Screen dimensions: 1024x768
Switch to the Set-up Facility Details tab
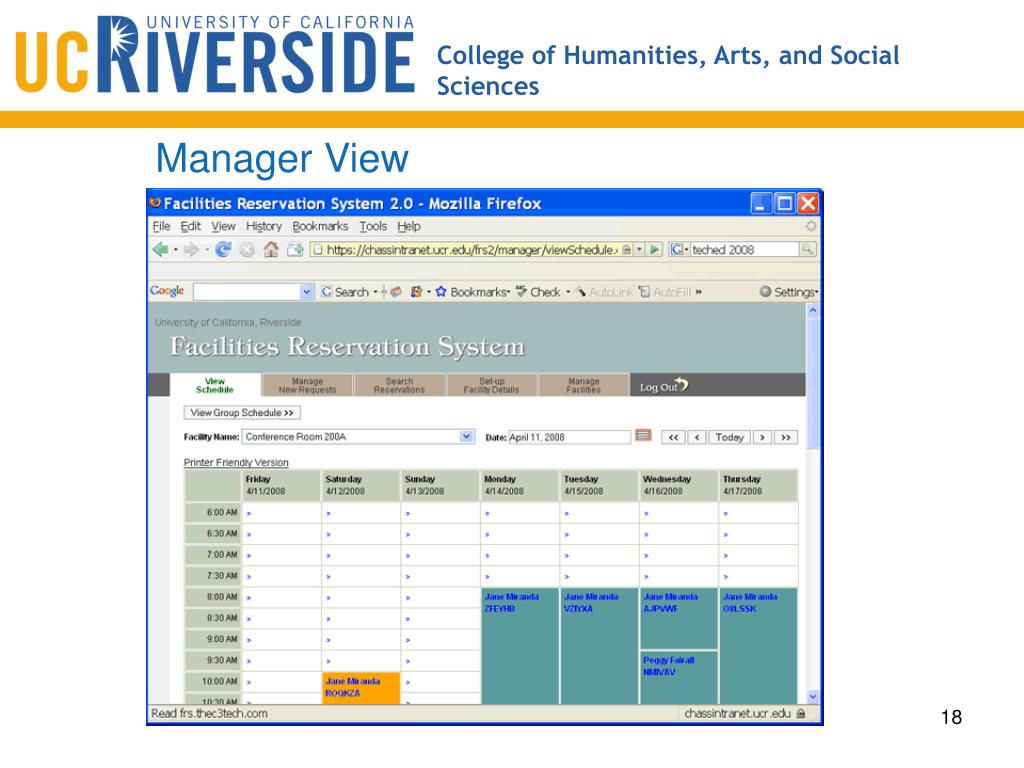[491, 385]
